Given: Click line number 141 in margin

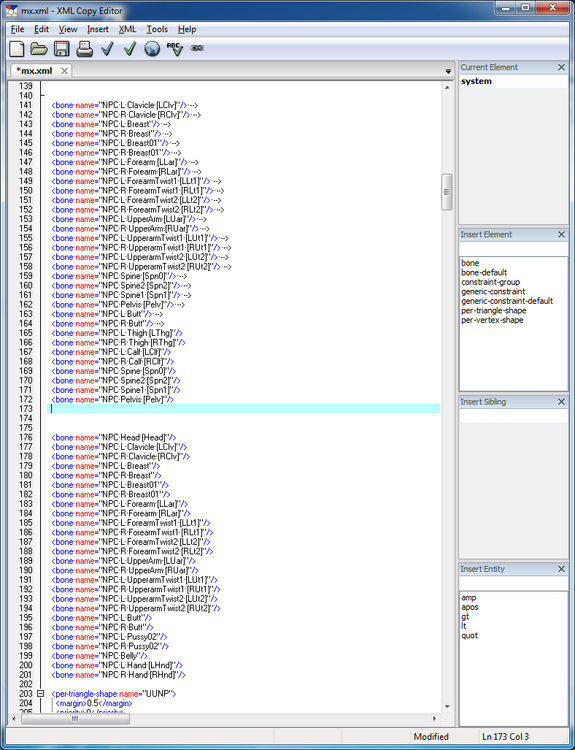Looking at the screenshot, I should 25,105.
